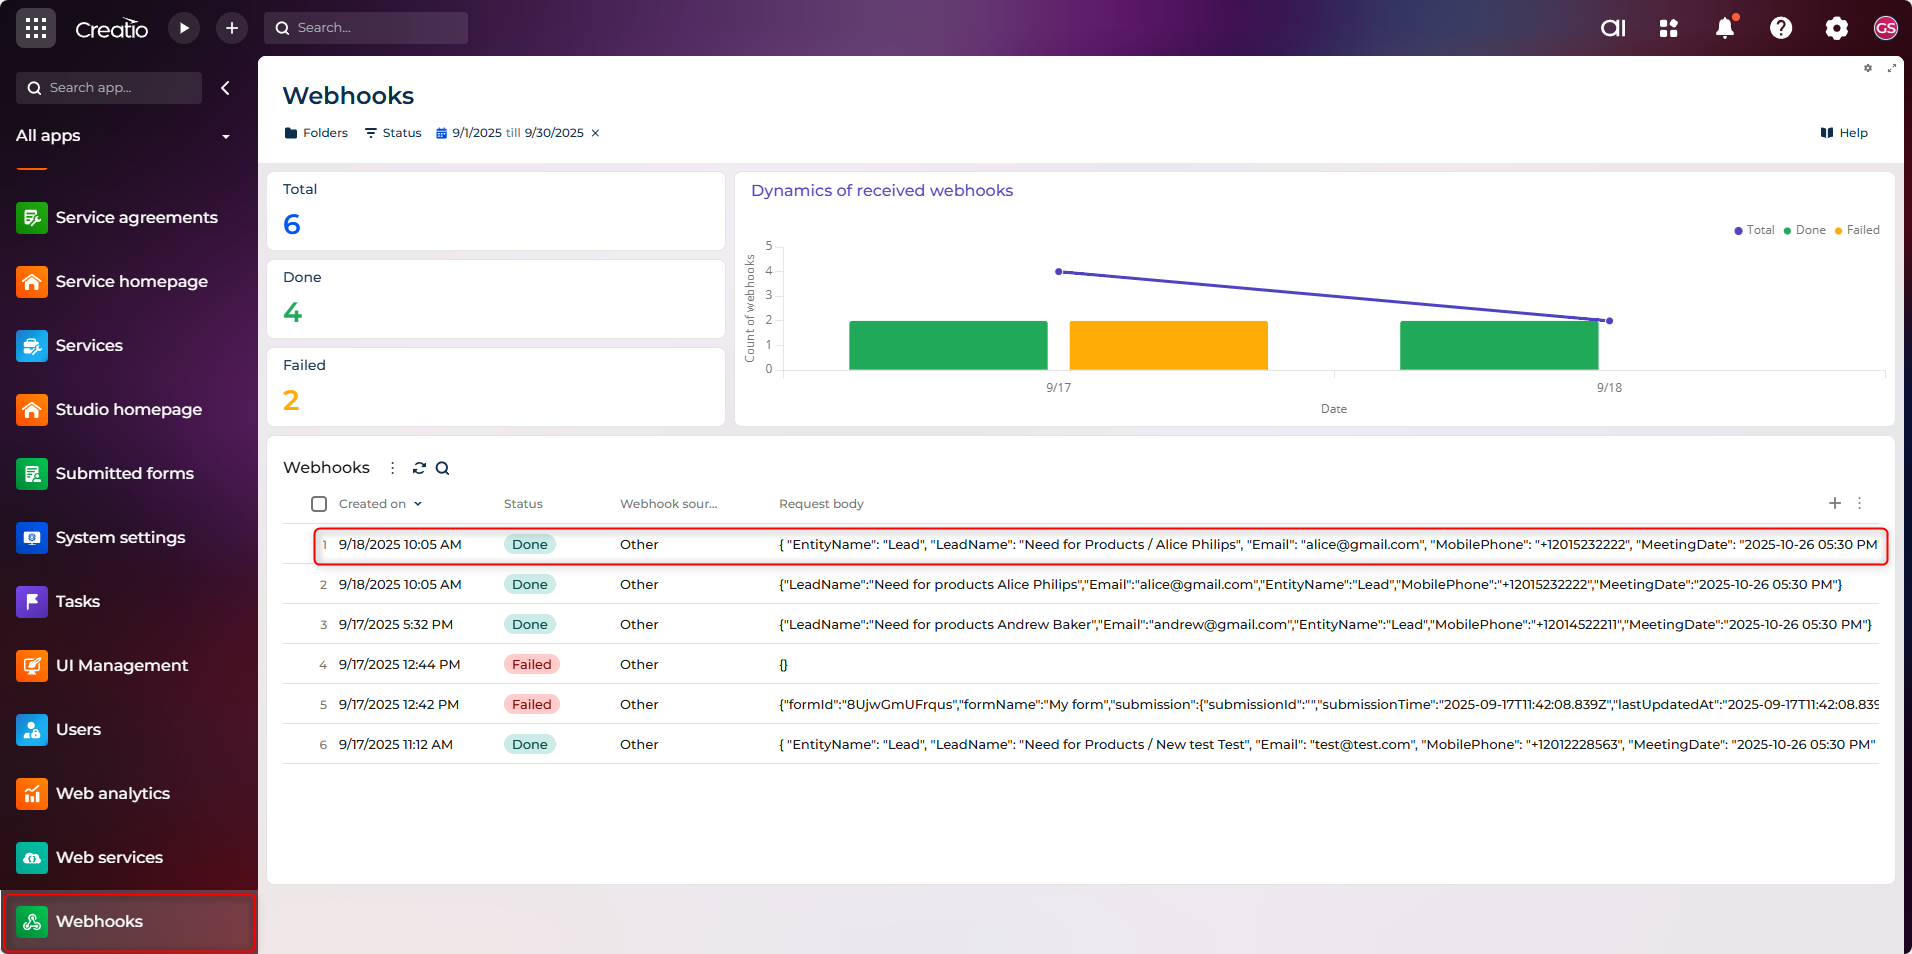Add a column with the plus icon
The height and width of the screenshot is (954, 1912).
1835,503
